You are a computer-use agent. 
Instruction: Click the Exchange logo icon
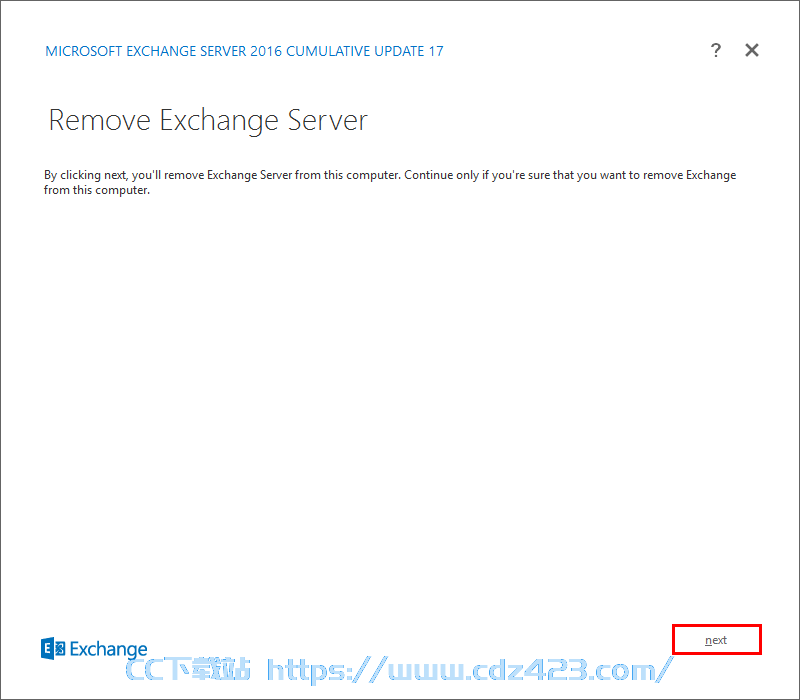pyautogui.click(x=53, y=648)
